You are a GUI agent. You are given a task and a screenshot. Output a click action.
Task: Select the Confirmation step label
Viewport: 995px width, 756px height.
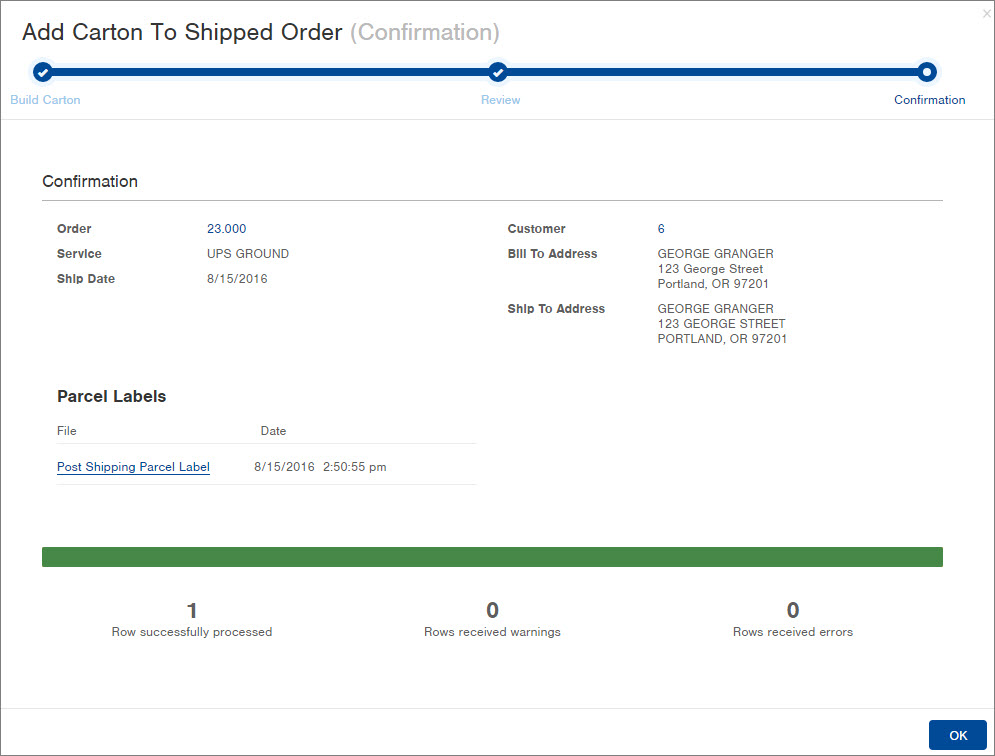(929, 100)
